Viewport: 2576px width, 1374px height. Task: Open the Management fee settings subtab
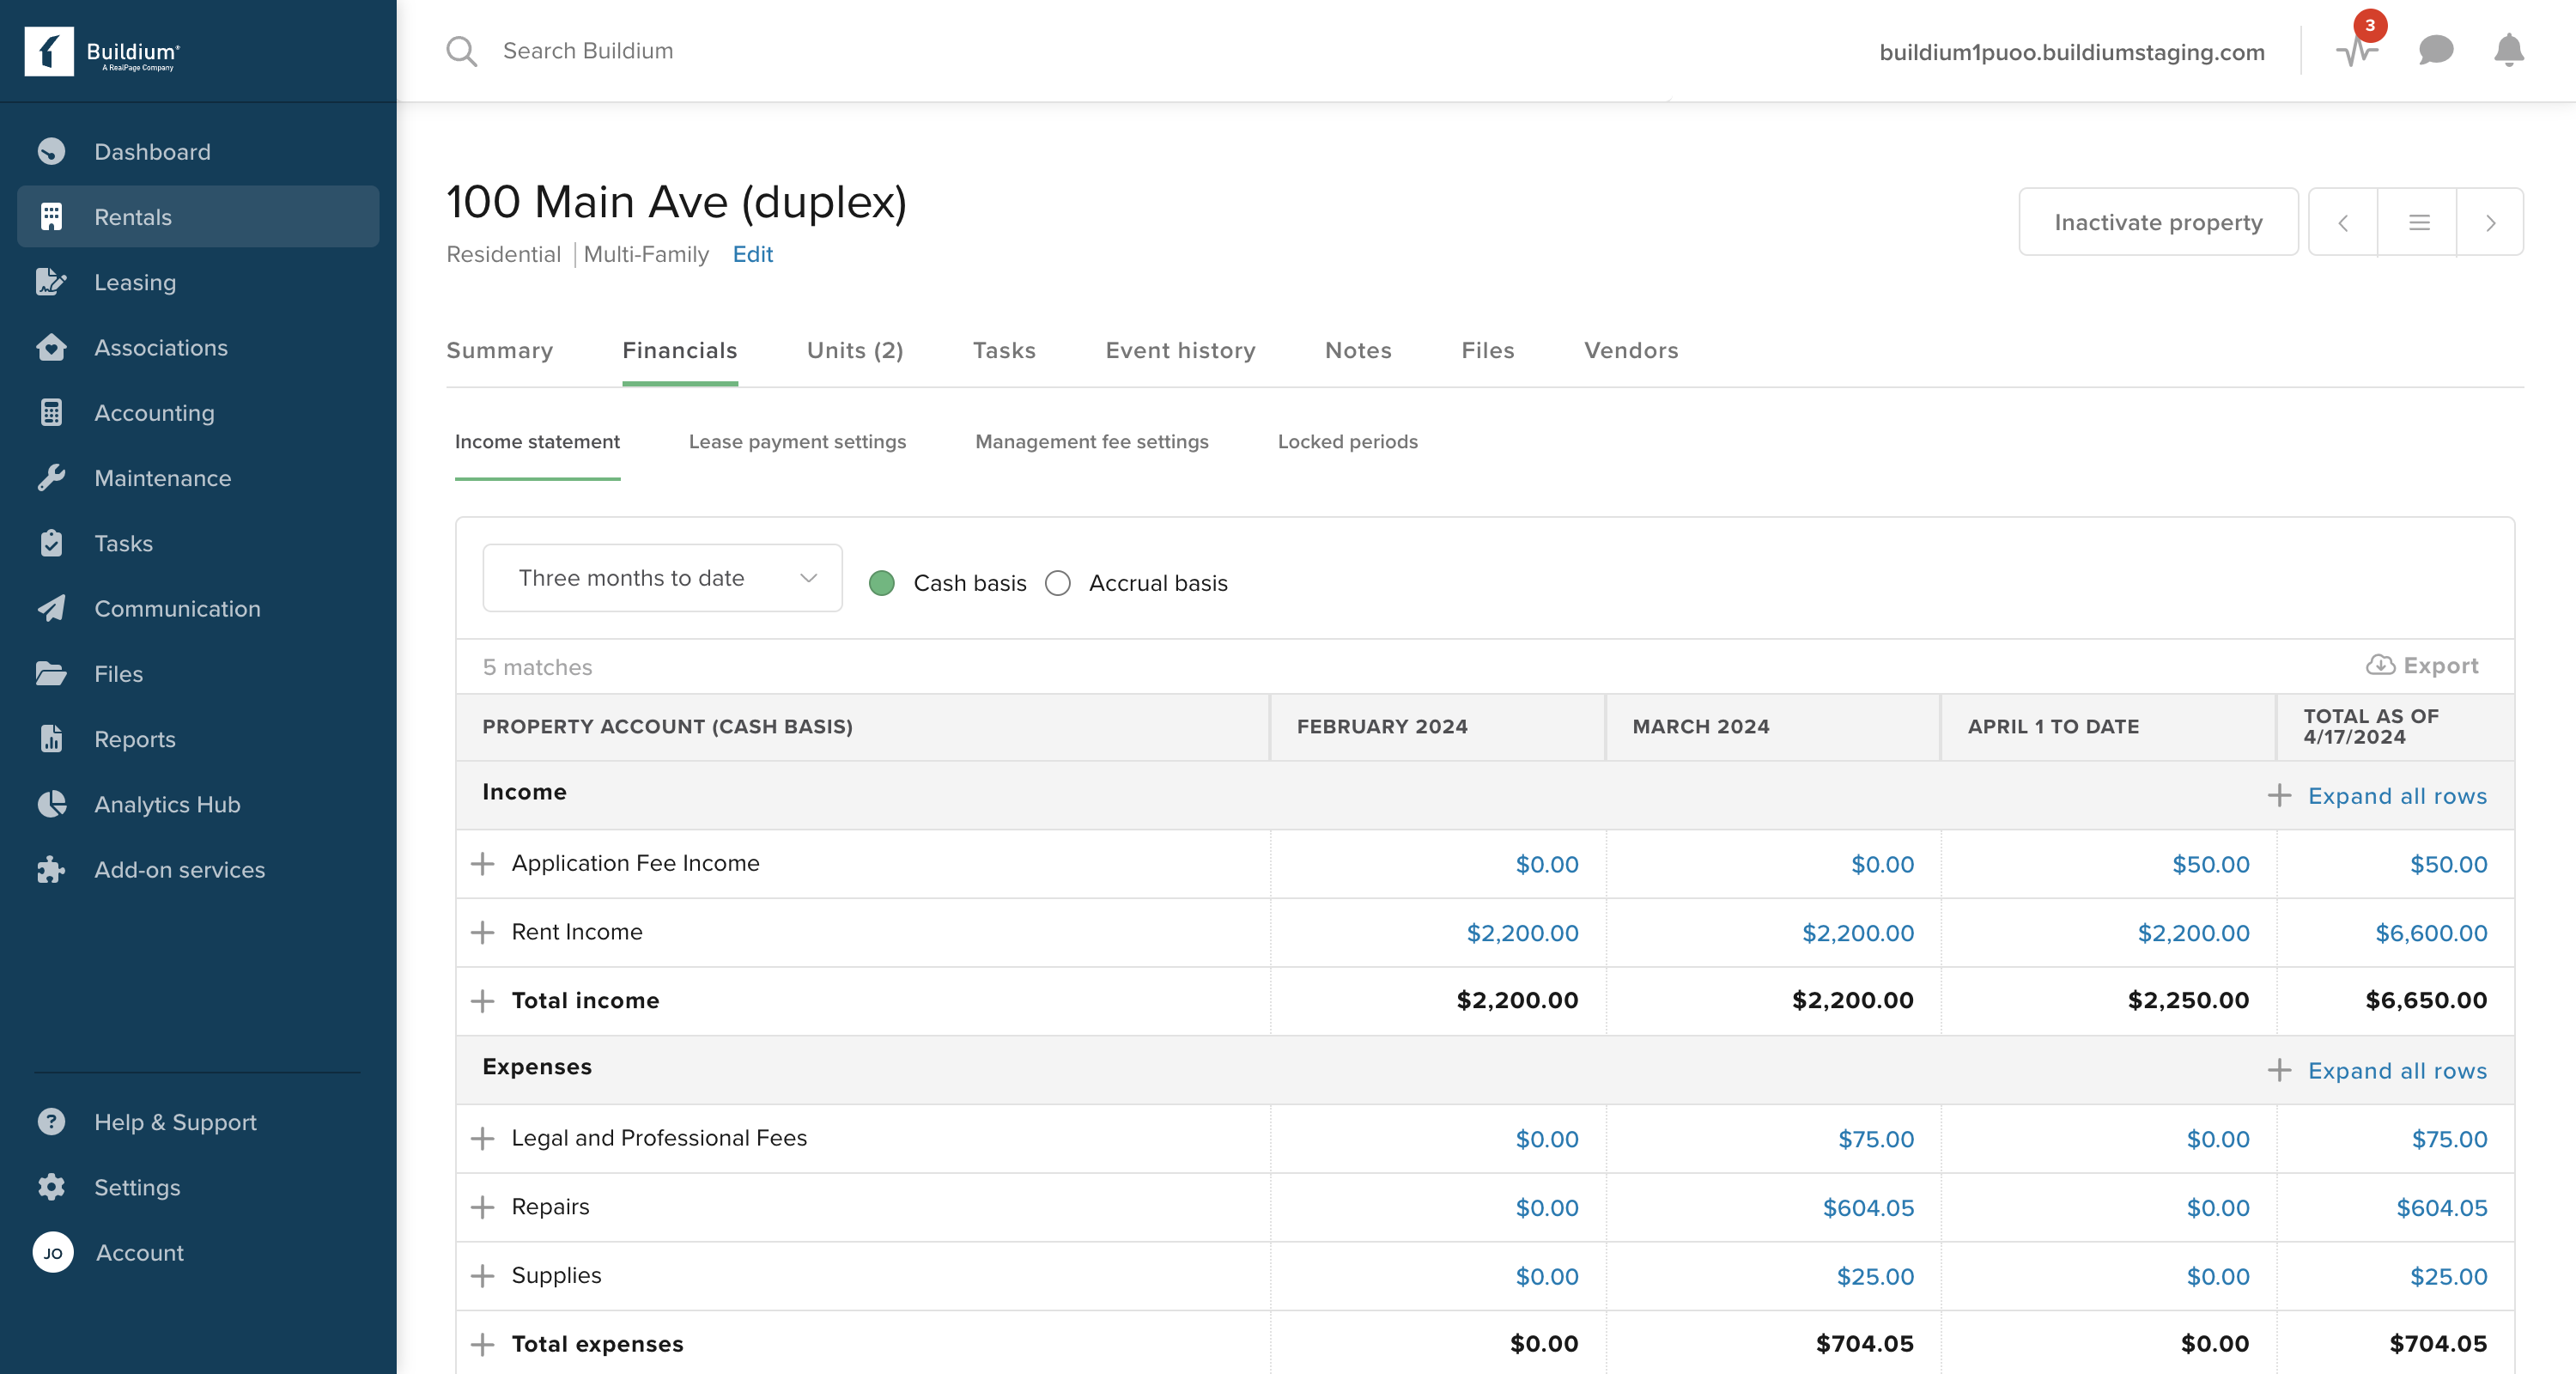[1091, 441]
